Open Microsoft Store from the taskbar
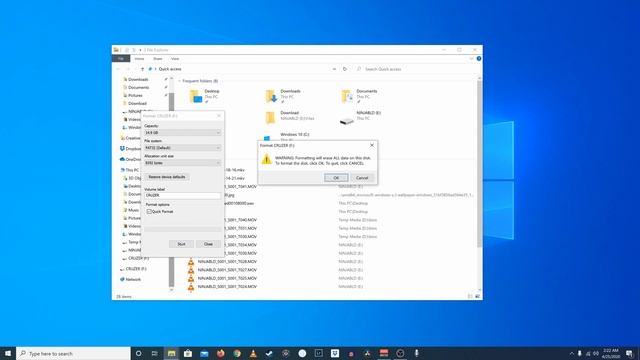 click(x=188, y=353)
